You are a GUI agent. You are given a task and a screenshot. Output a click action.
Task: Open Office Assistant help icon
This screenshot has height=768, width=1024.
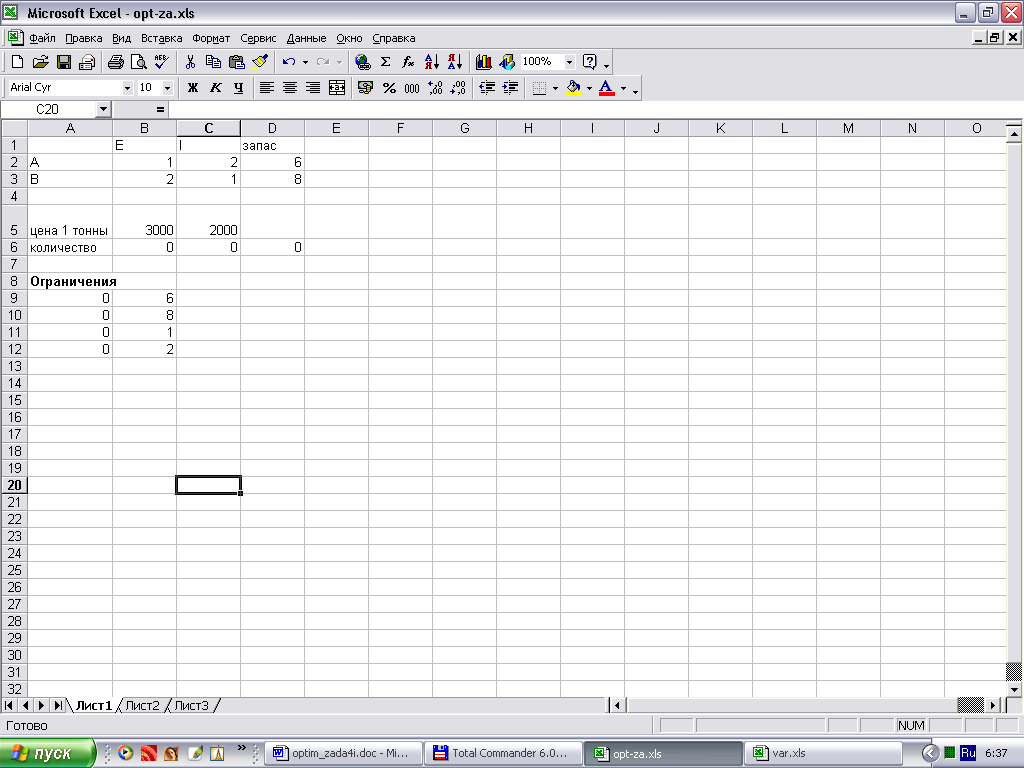coord(590,62)
